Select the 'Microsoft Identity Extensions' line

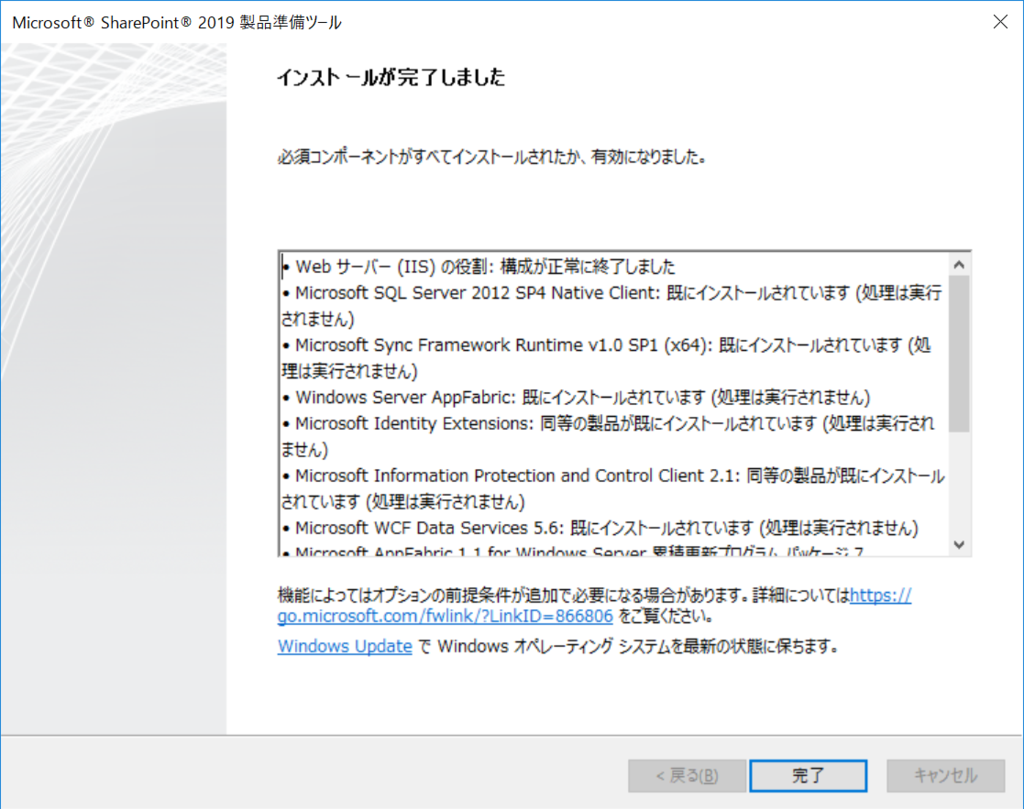(x=608, y=436)
